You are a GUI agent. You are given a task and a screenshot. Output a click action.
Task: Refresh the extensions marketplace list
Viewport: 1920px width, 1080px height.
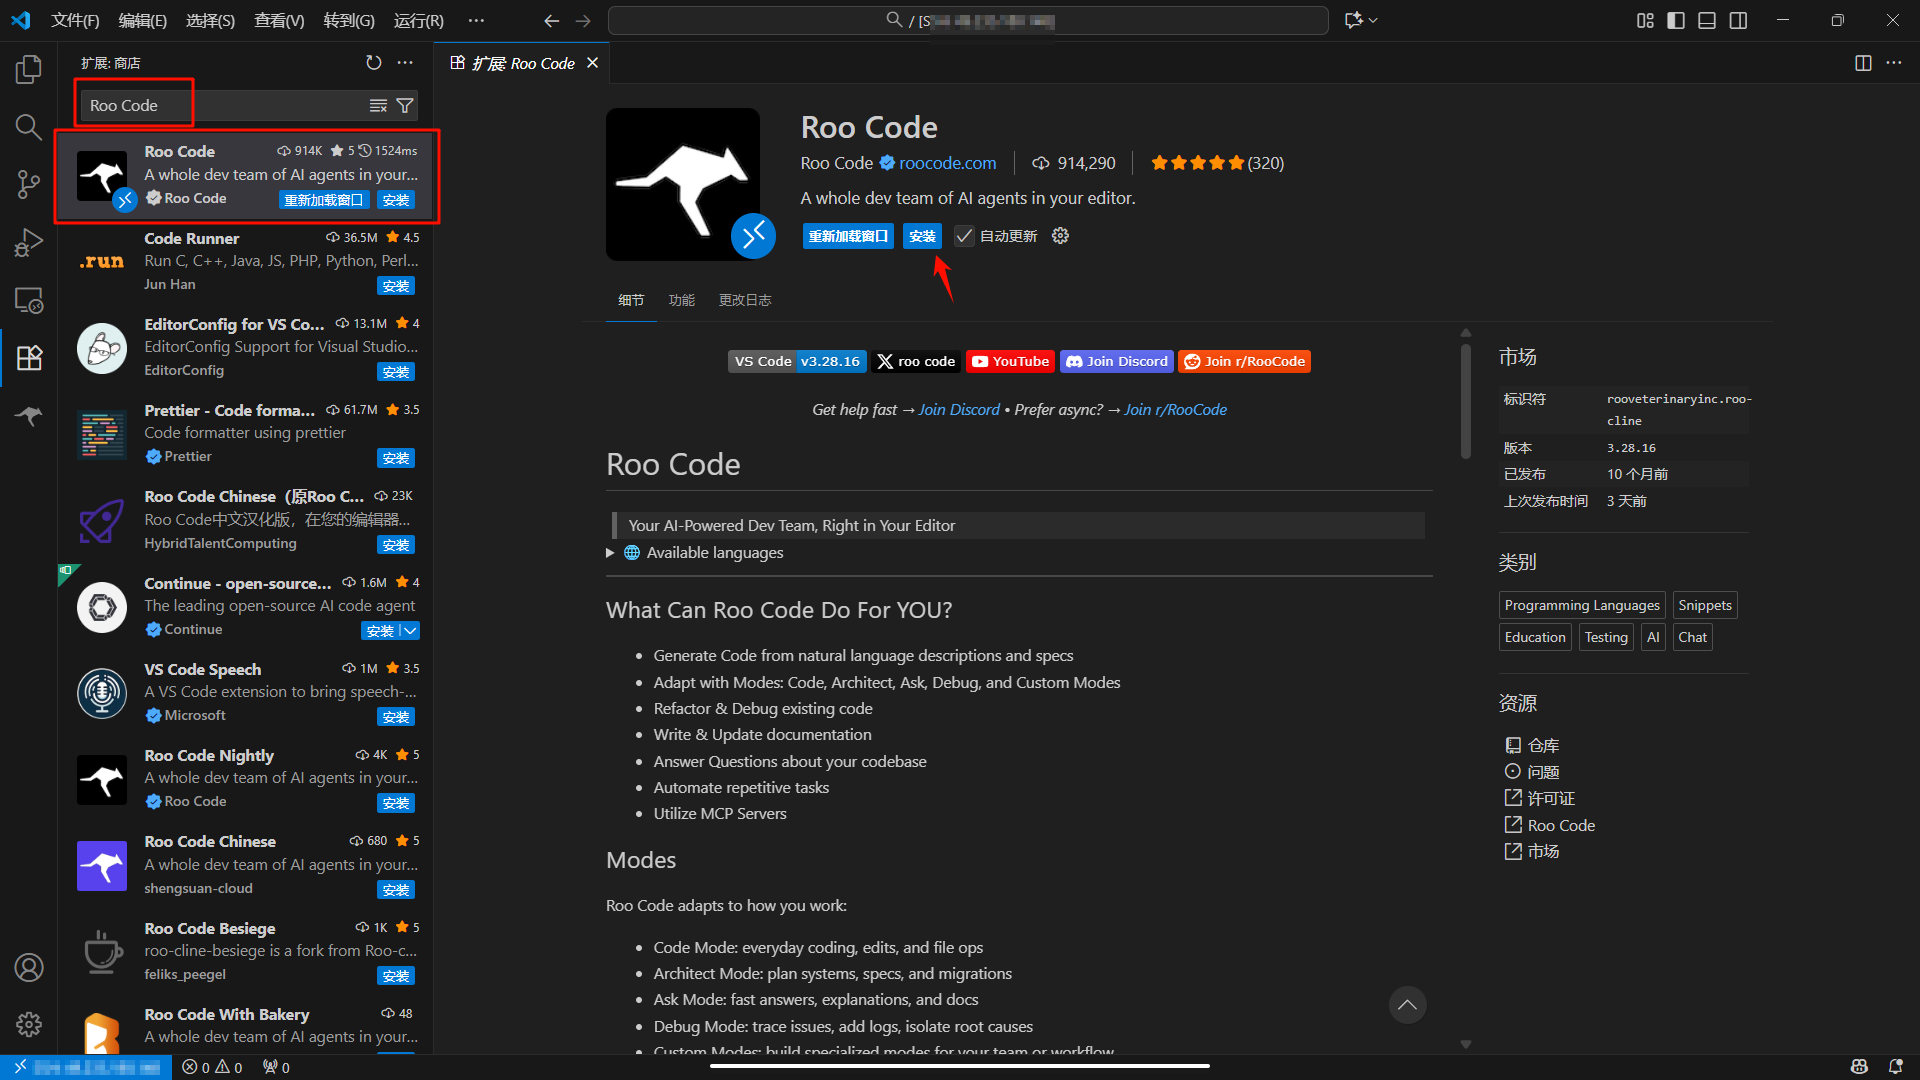[x=373, y=62]
